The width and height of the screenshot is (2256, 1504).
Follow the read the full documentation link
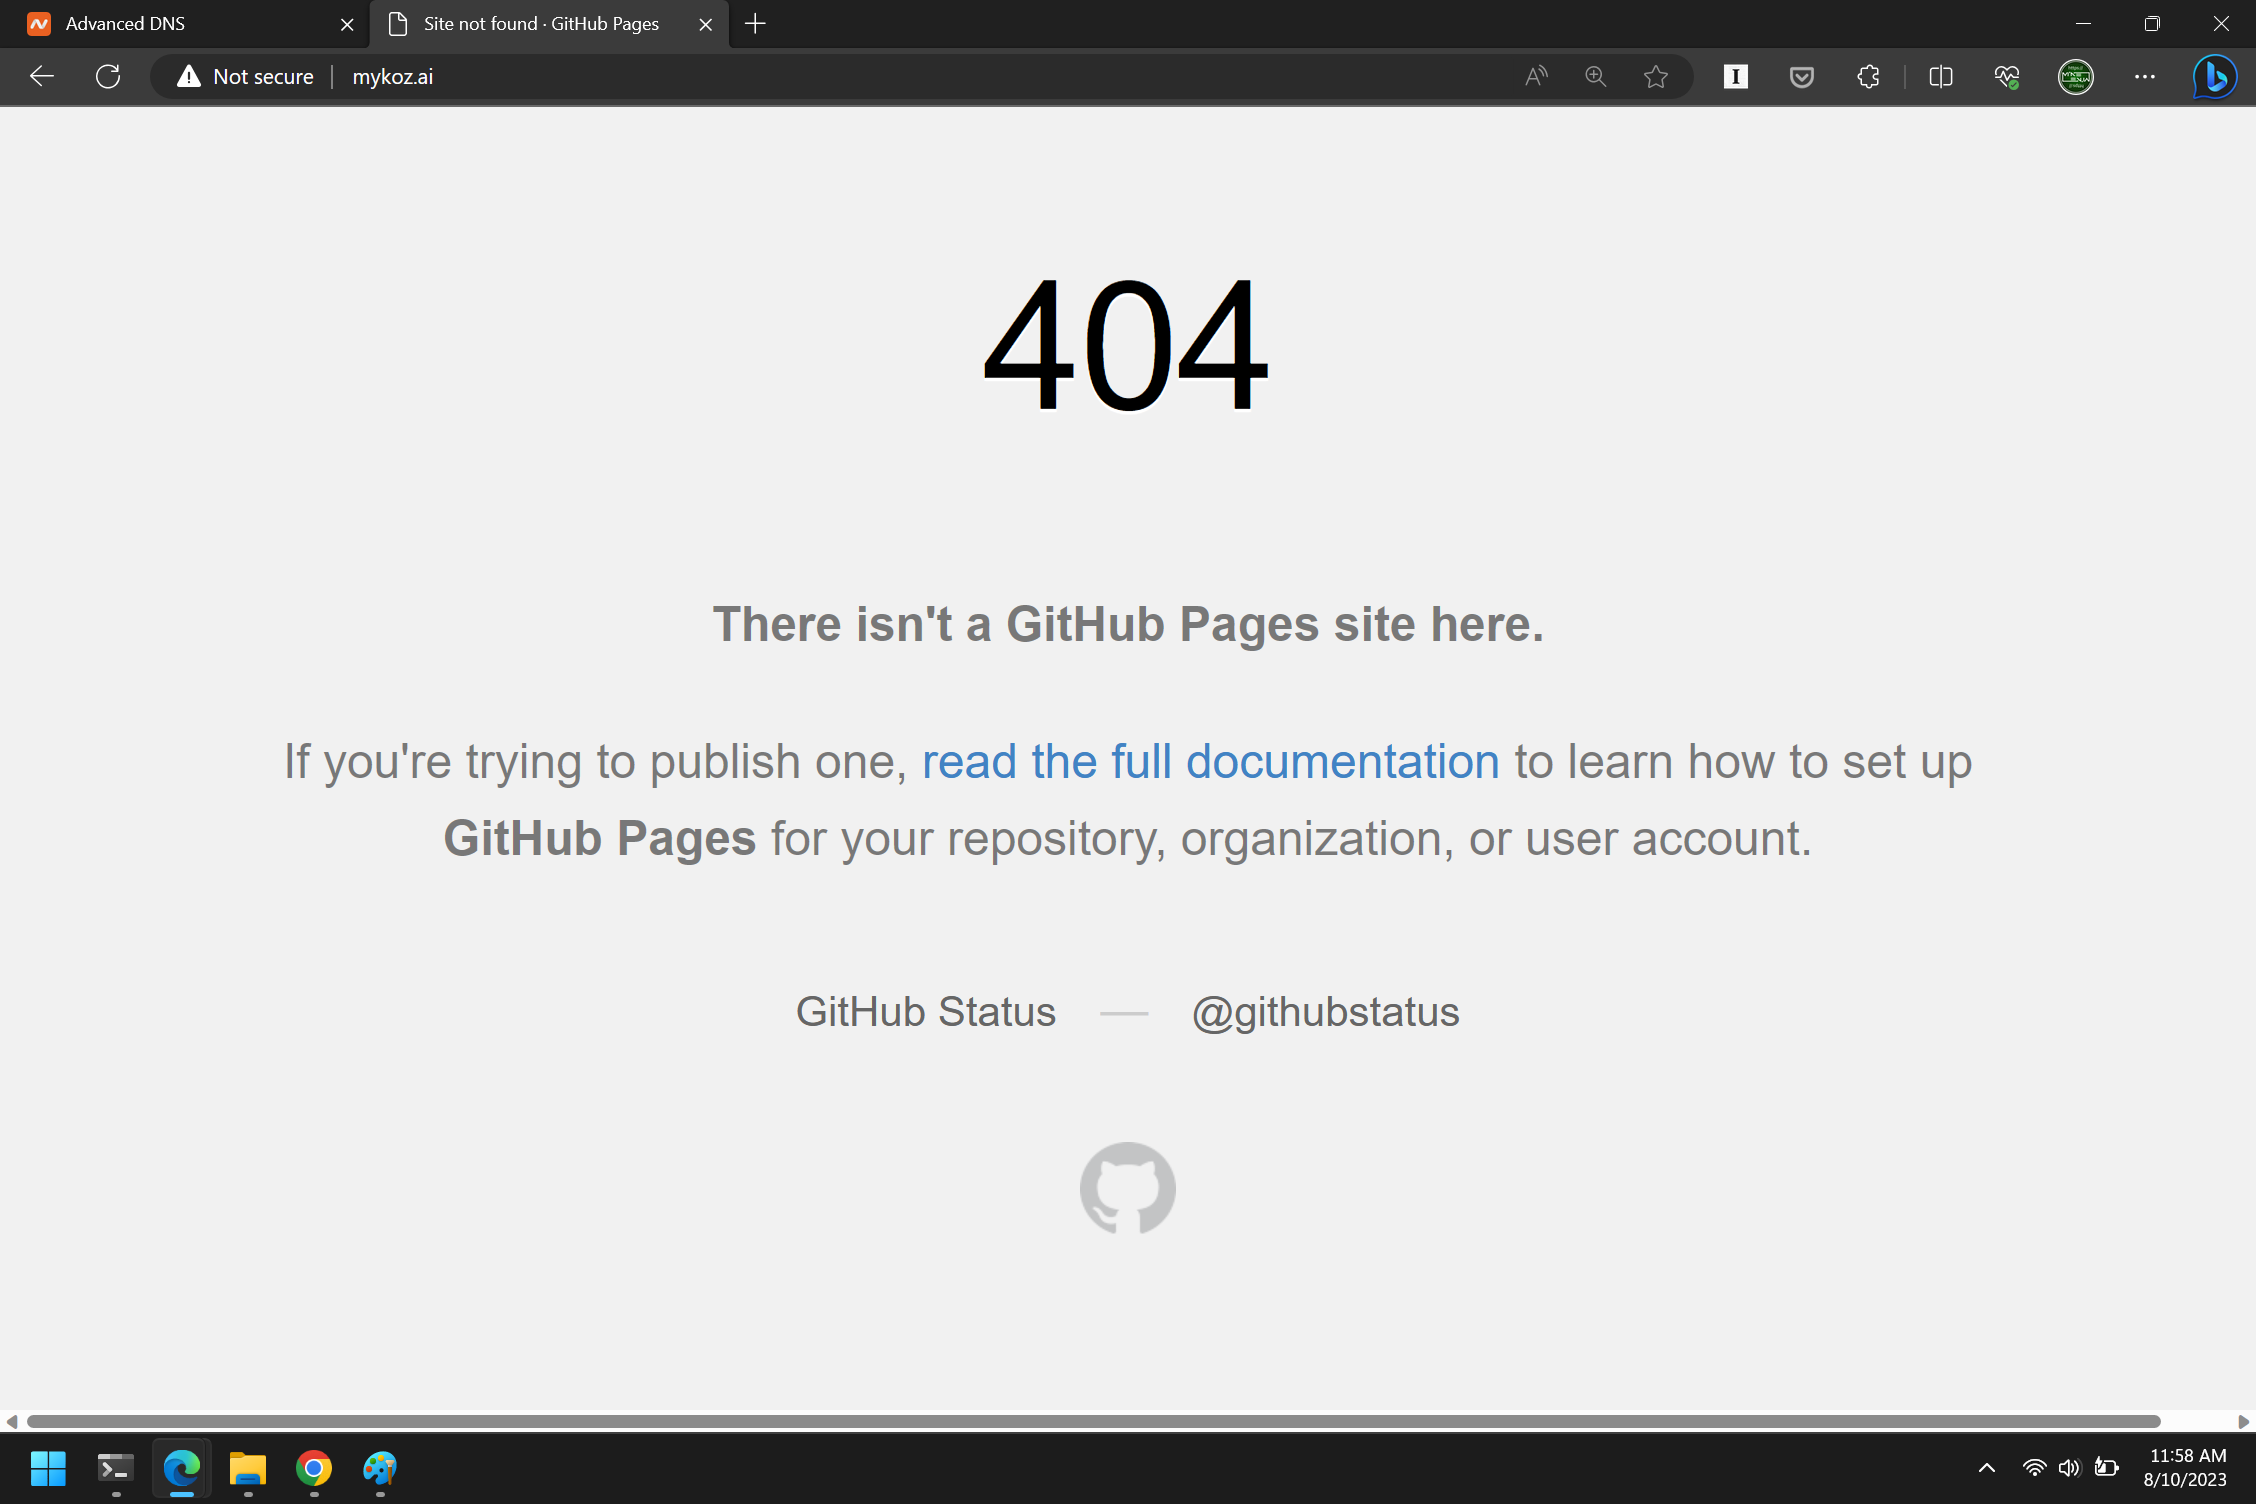coord(1210,761)
